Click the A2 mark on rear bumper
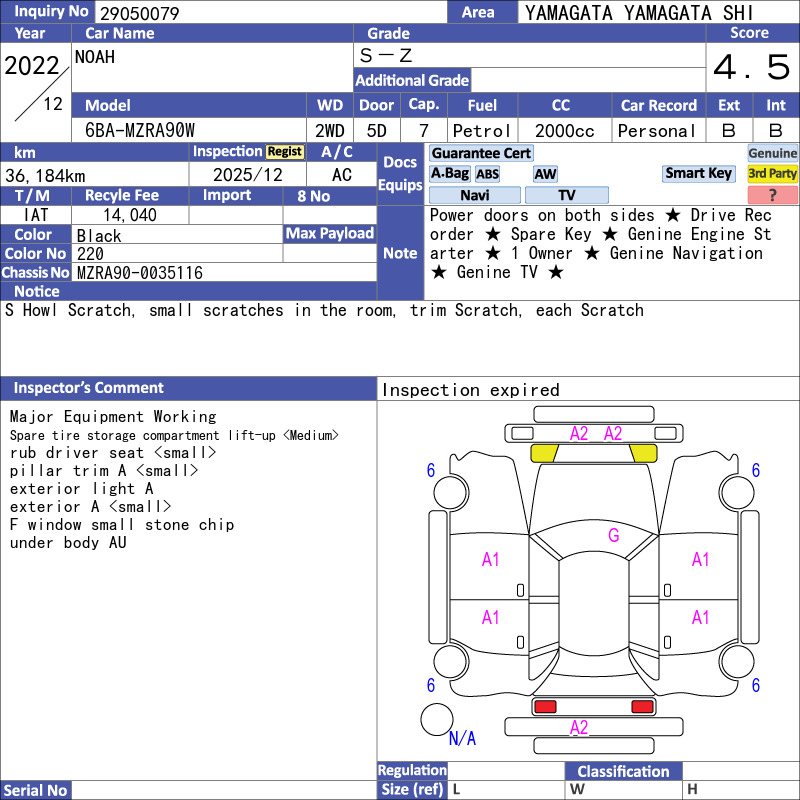 click(x=579, y=728)
